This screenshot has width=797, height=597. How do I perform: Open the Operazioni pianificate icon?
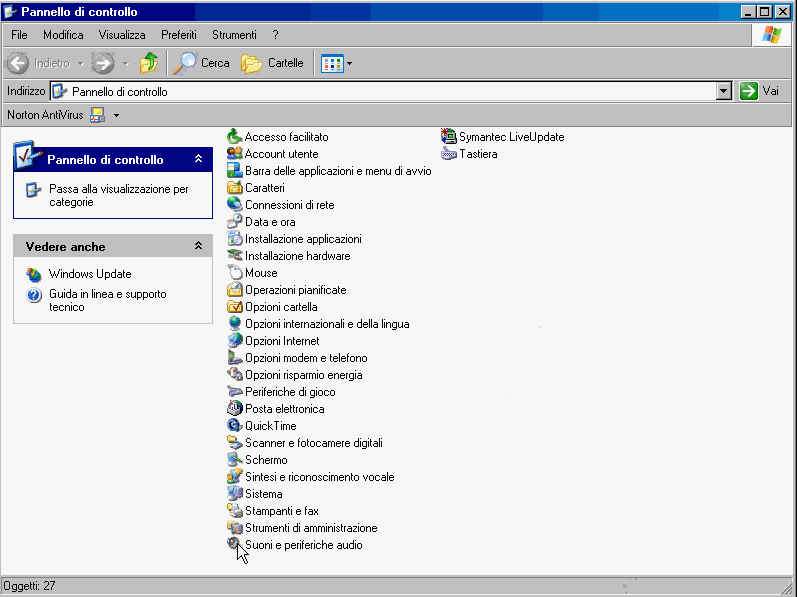(x=234, y=290)
